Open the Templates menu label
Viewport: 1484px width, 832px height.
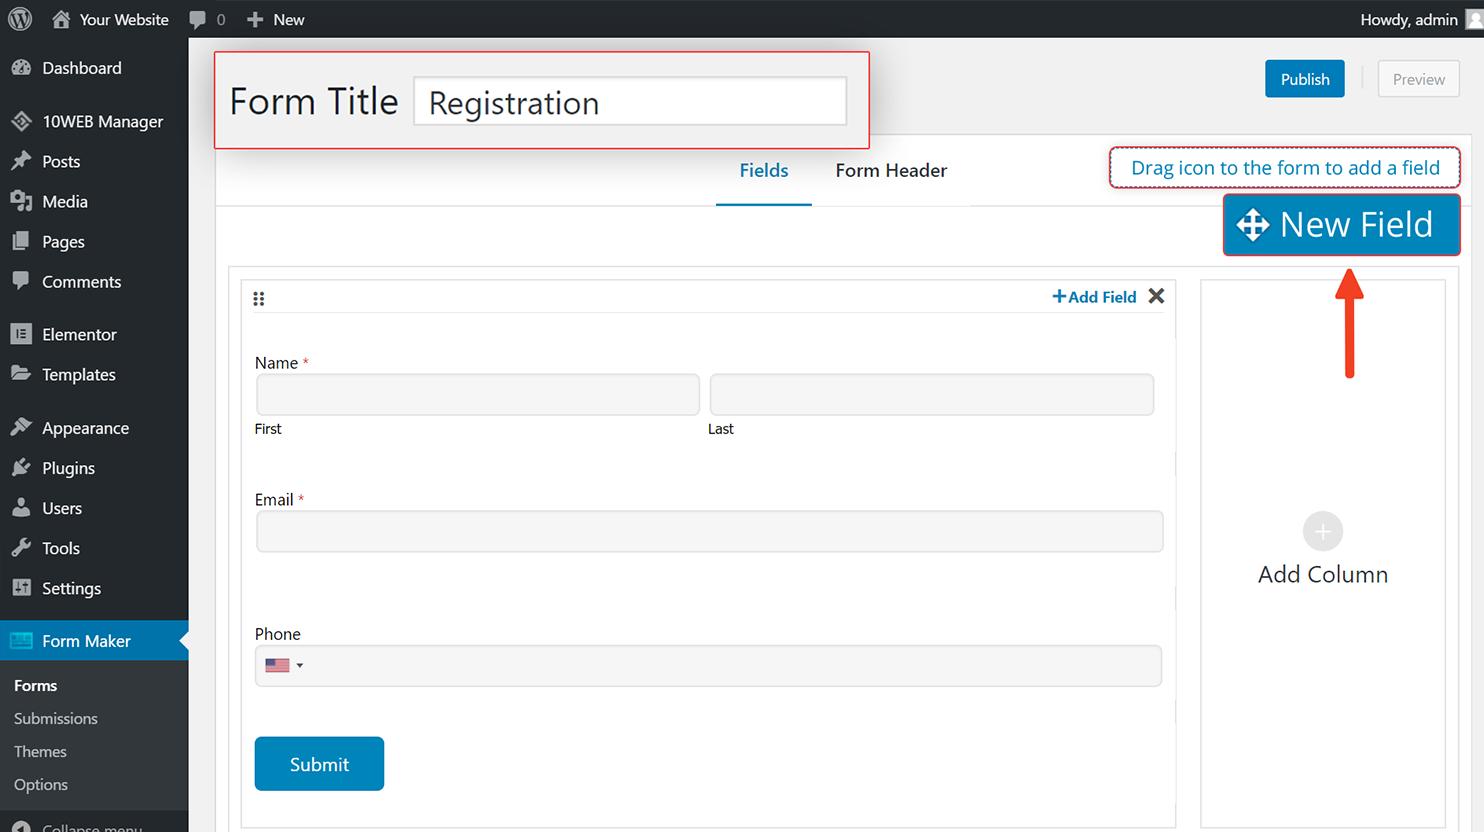(79, 375)
